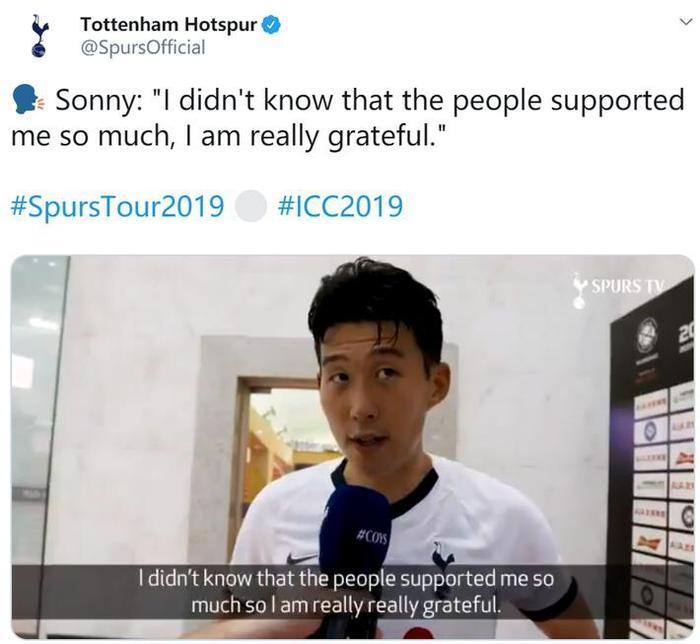This screenshot has height=644, width=700.
Task: Open the tweet options chevron menu
Action: tap(685, 21)
